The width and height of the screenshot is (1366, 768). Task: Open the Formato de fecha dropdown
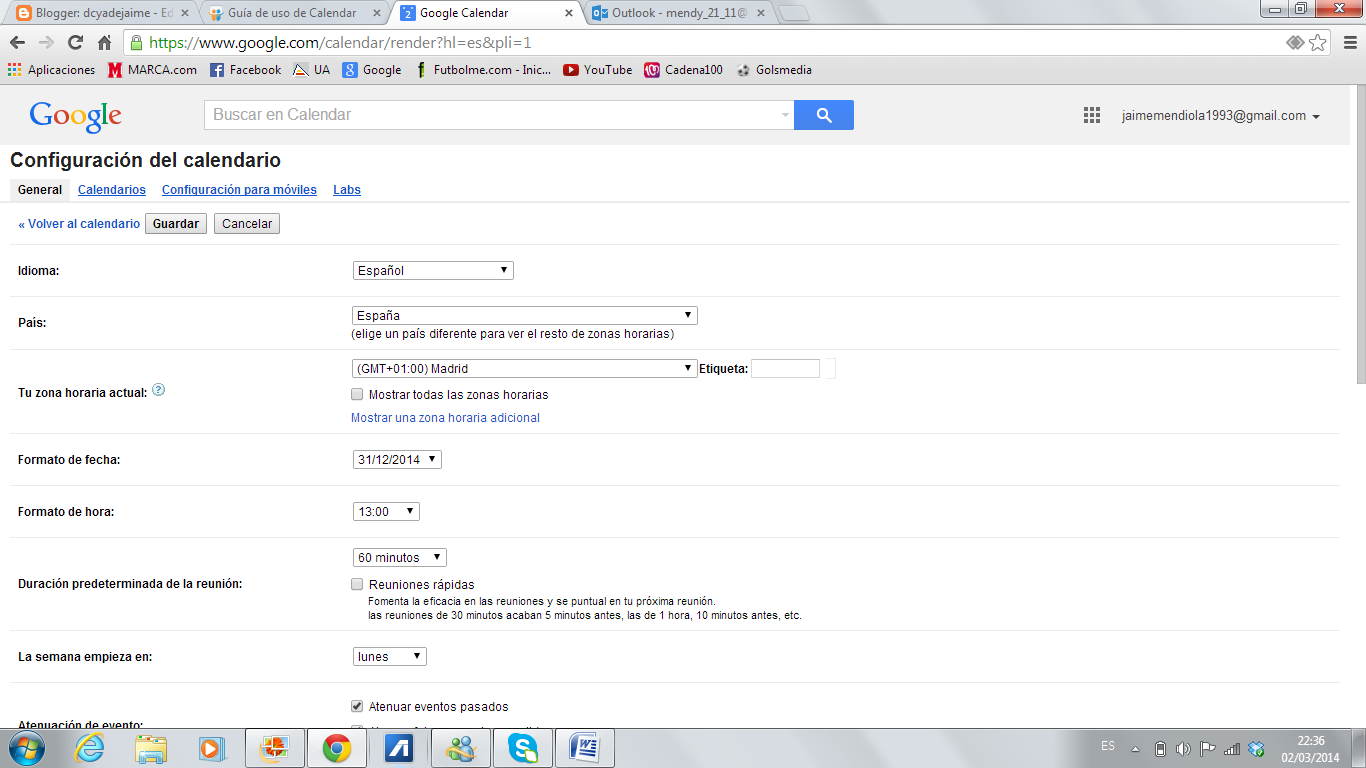pyautogui.click(x=397, y=459)
